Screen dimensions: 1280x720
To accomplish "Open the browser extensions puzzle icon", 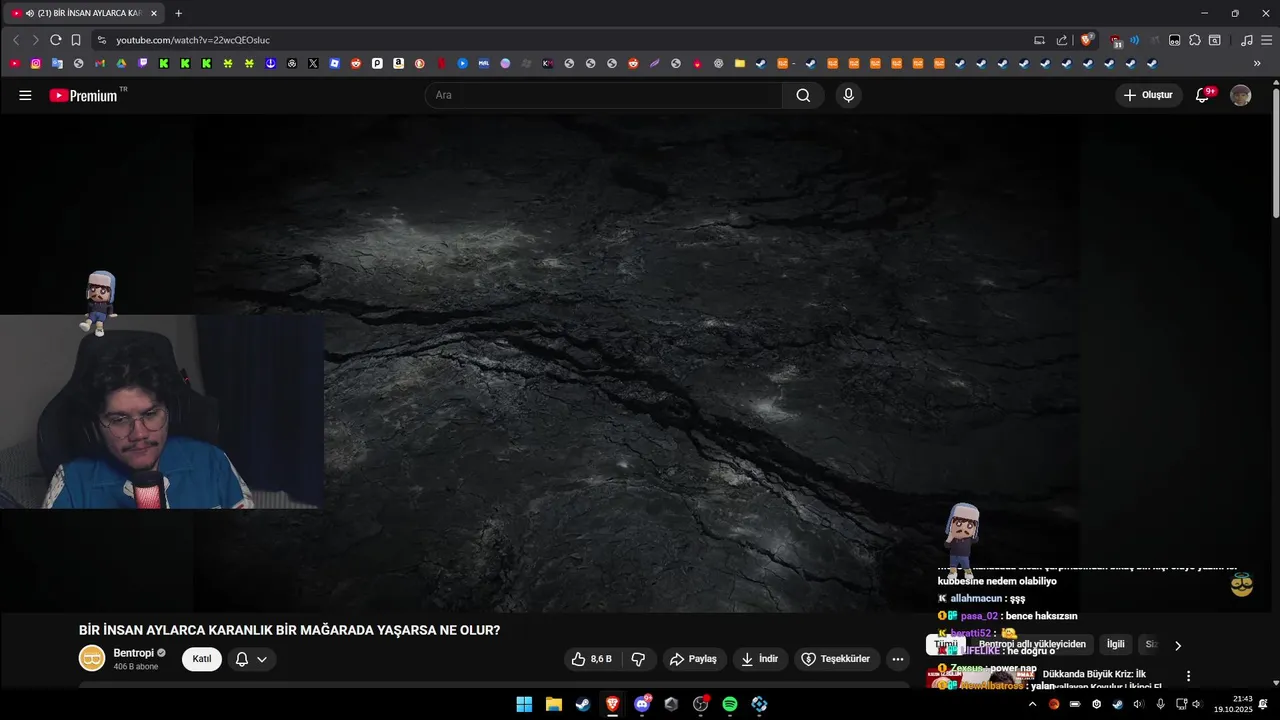I will (1194, 40).
